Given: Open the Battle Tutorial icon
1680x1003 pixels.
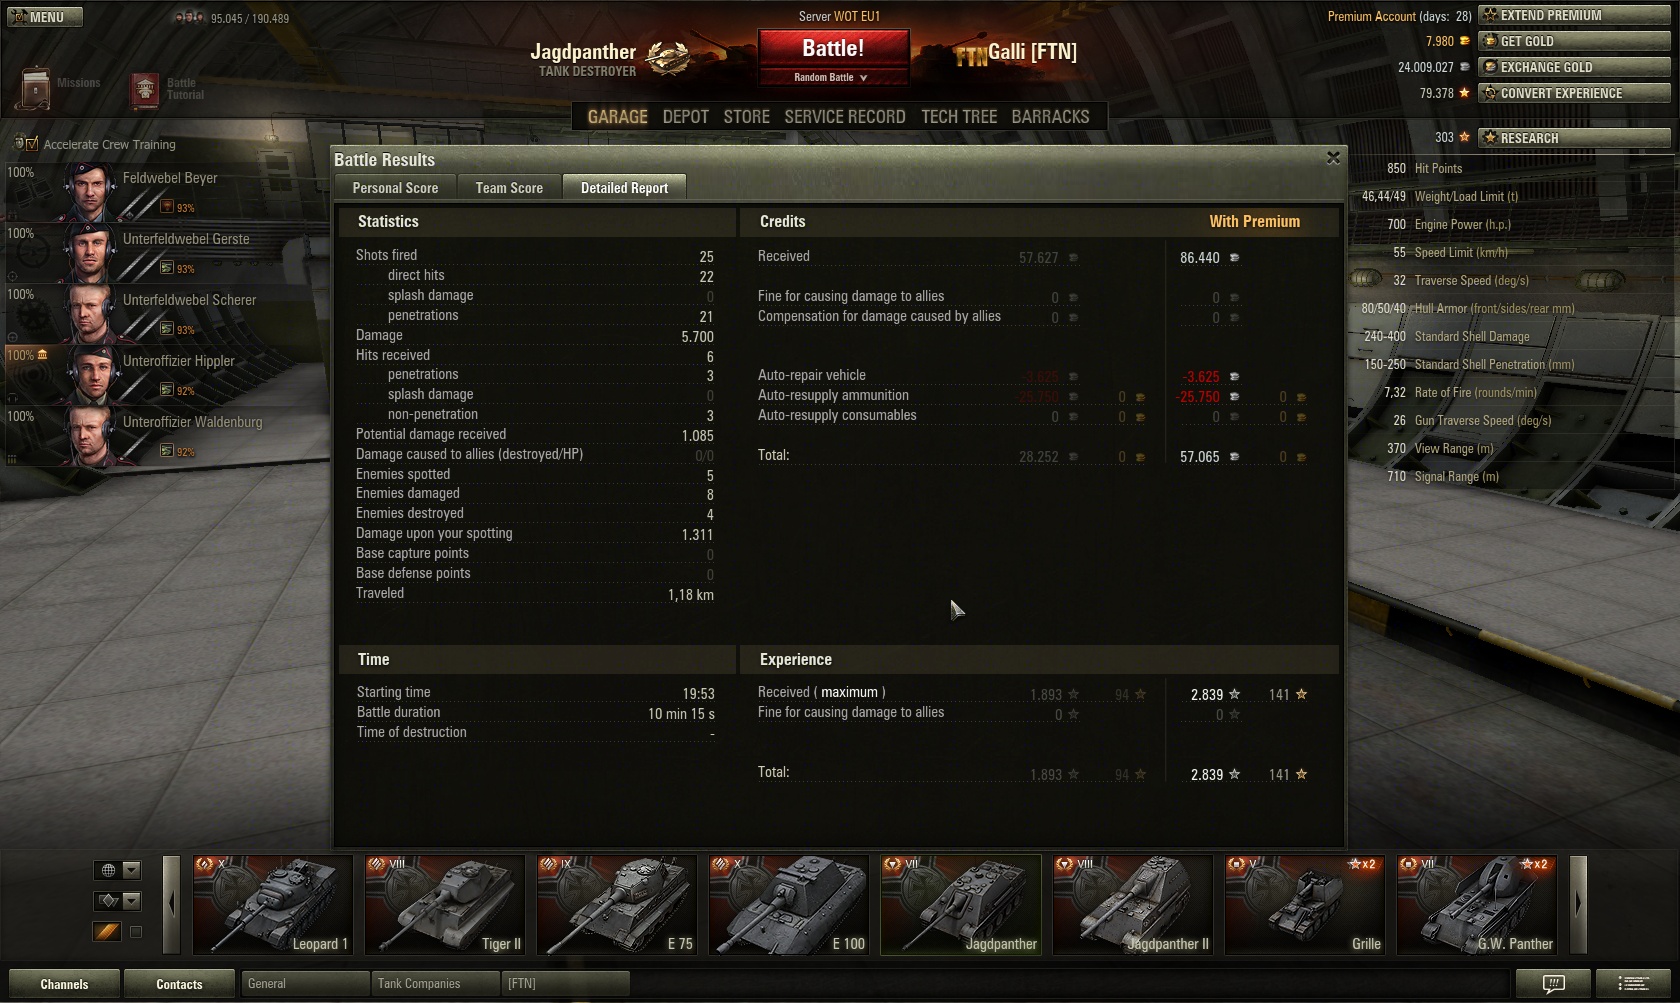Looking at the screenshot, I should point(145,91).
